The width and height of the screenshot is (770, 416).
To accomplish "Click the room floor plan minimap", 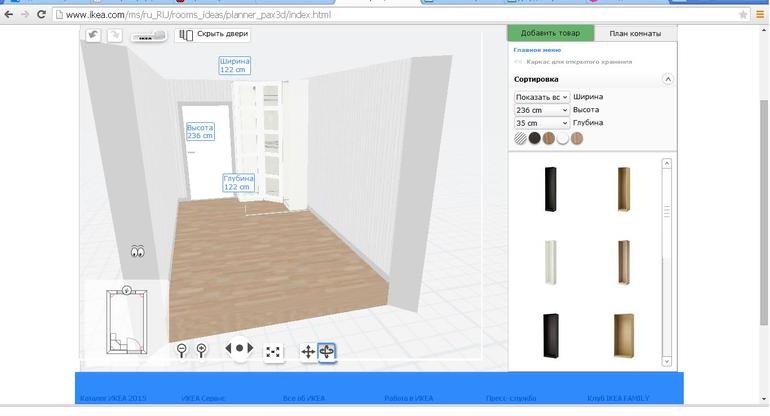I will coord(126,322).
